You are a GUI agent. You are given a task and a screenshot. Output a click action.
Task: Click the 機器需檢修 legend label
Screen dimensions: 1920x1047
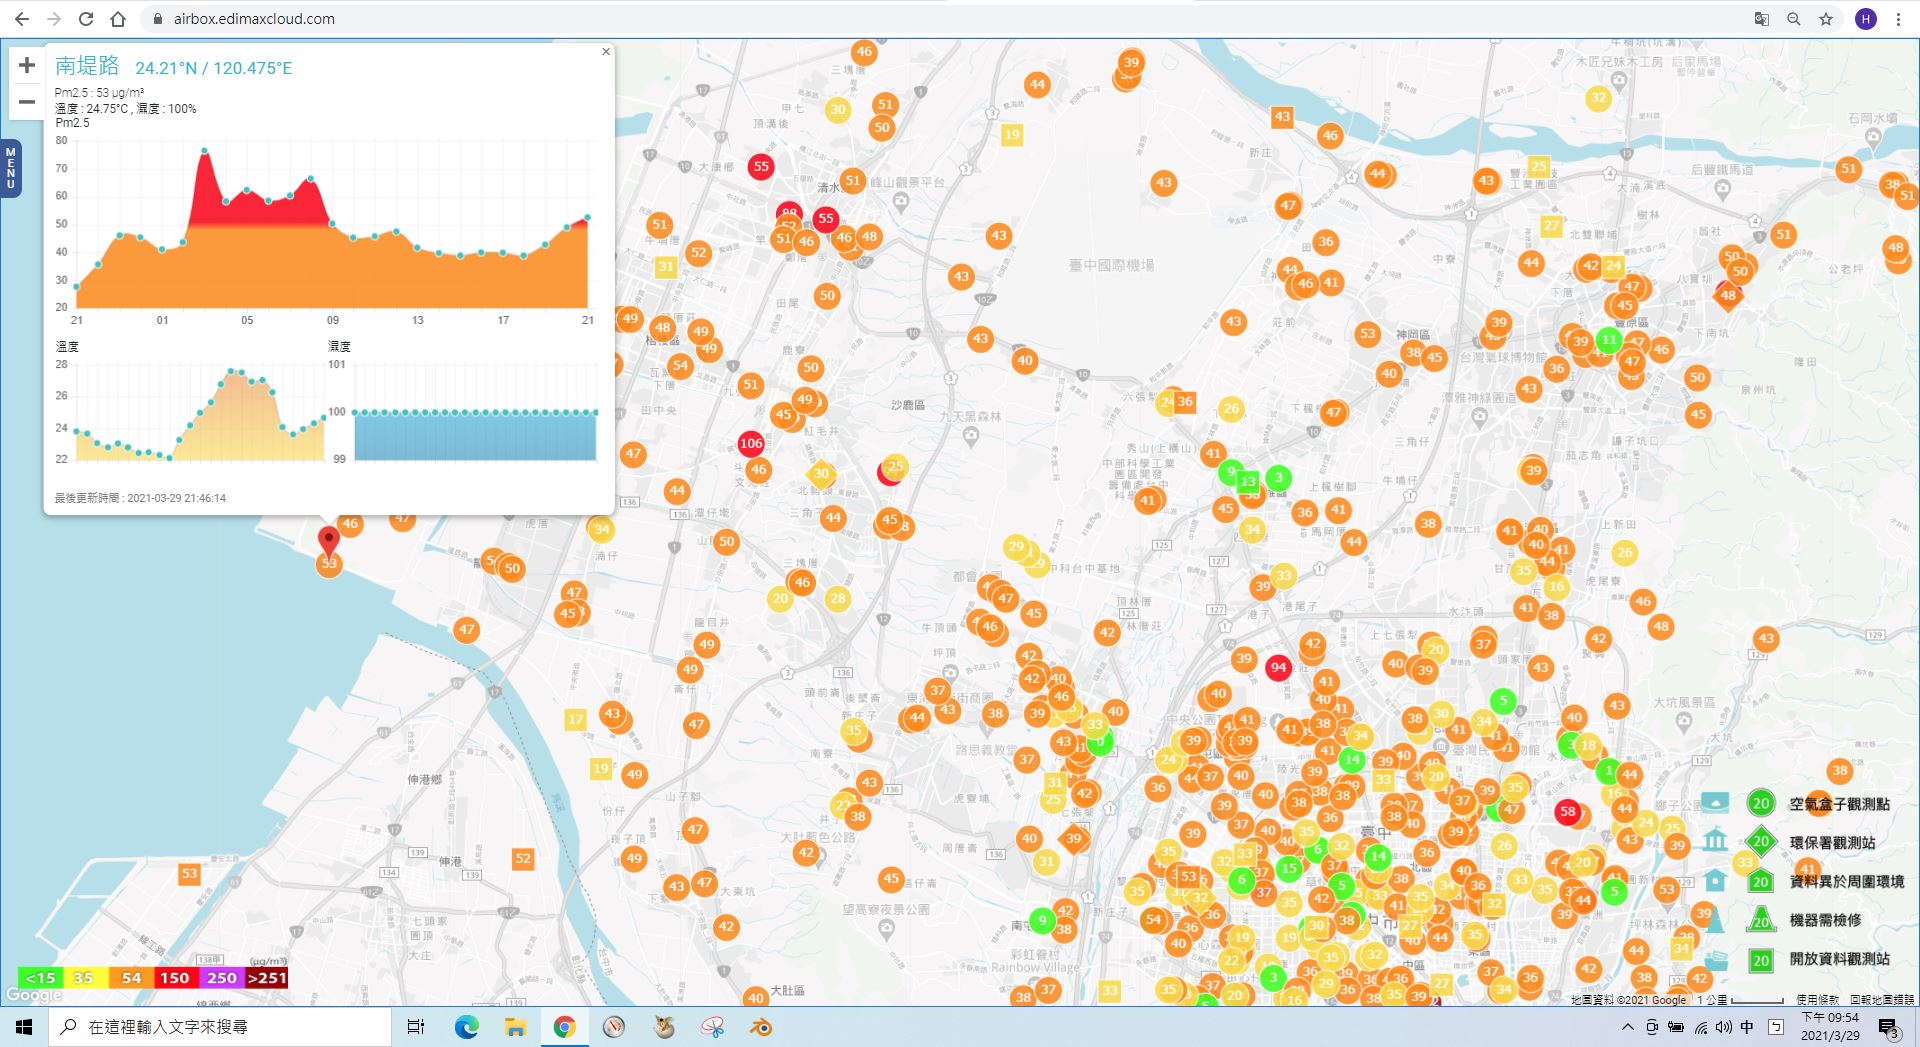1825,920
